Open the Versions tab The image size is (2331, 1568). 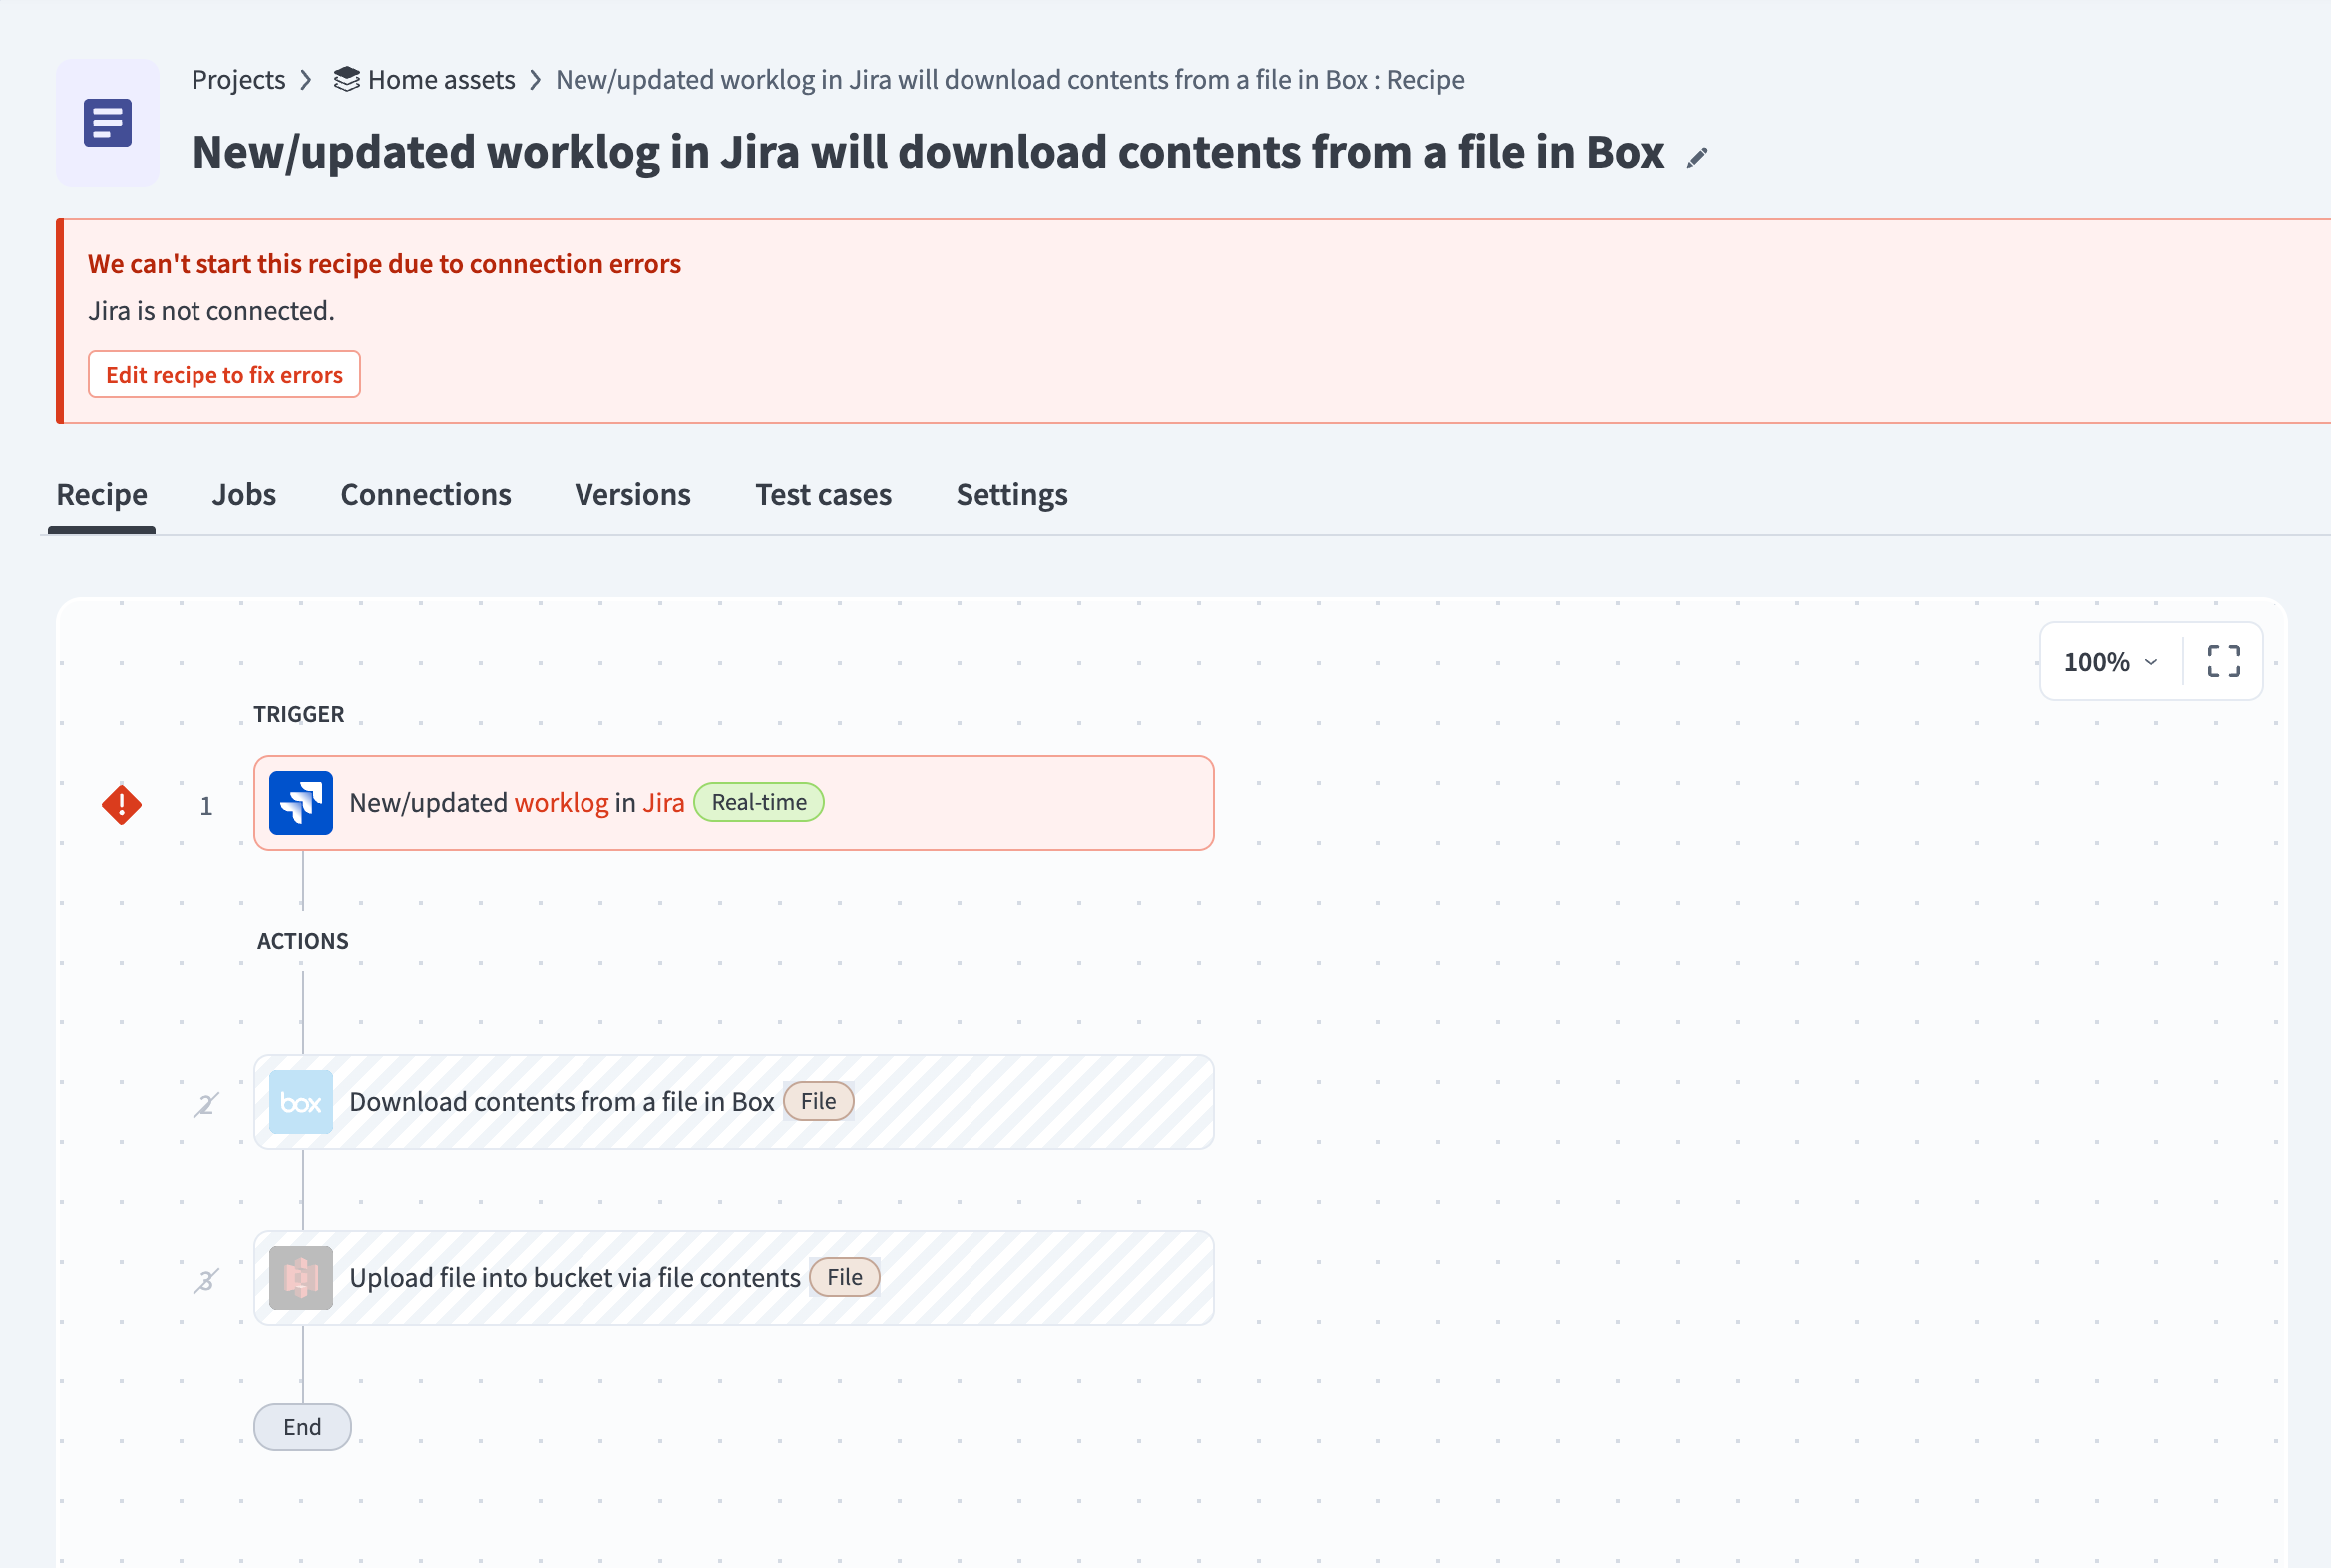pos(633,494)
